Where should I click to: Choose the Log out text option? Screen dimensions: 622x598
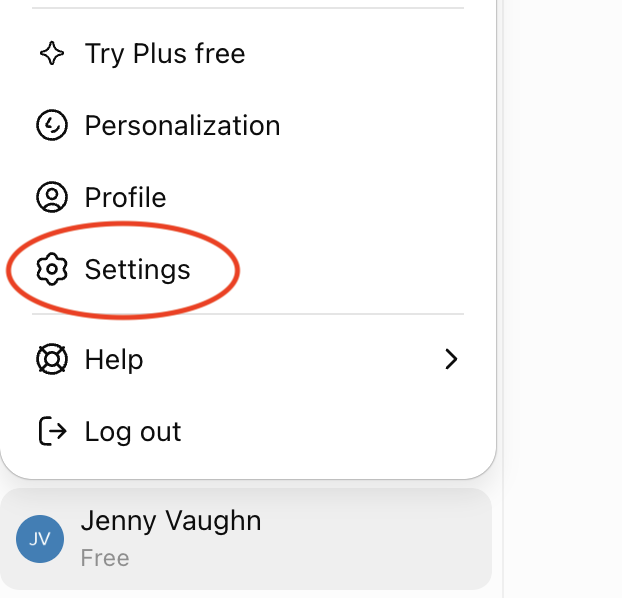tap(133, 432)
